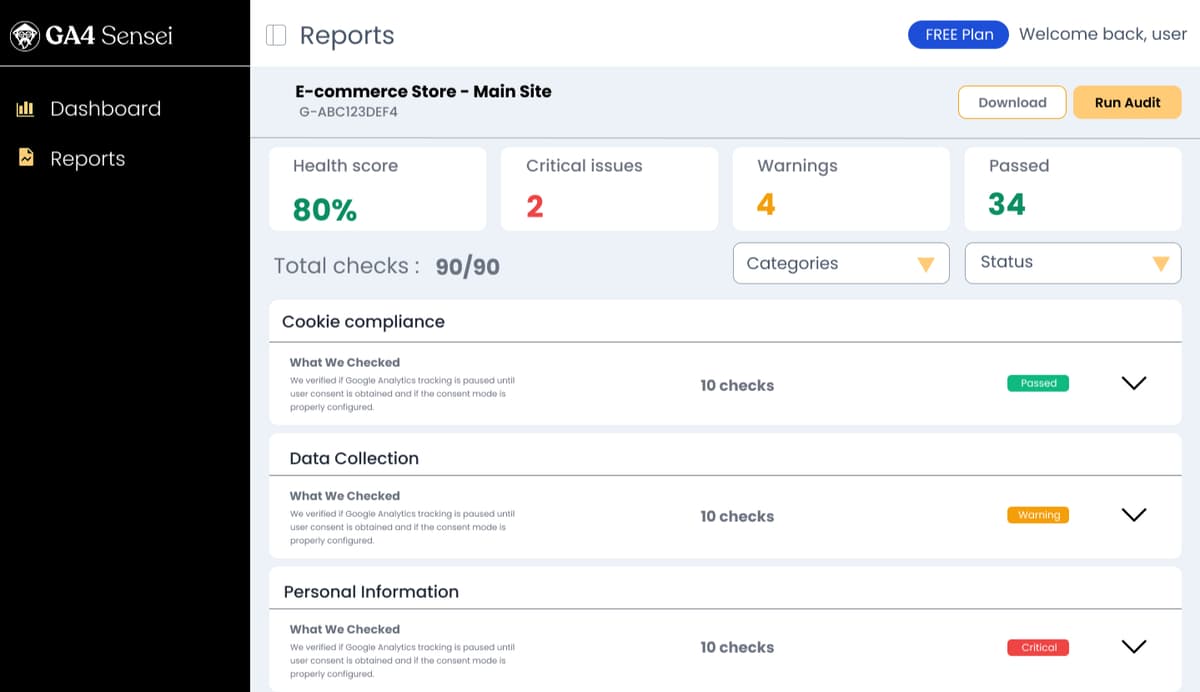Click the Reports document icon in sidebar
This screenshot has height=692, width=1200.
point(26,158)
